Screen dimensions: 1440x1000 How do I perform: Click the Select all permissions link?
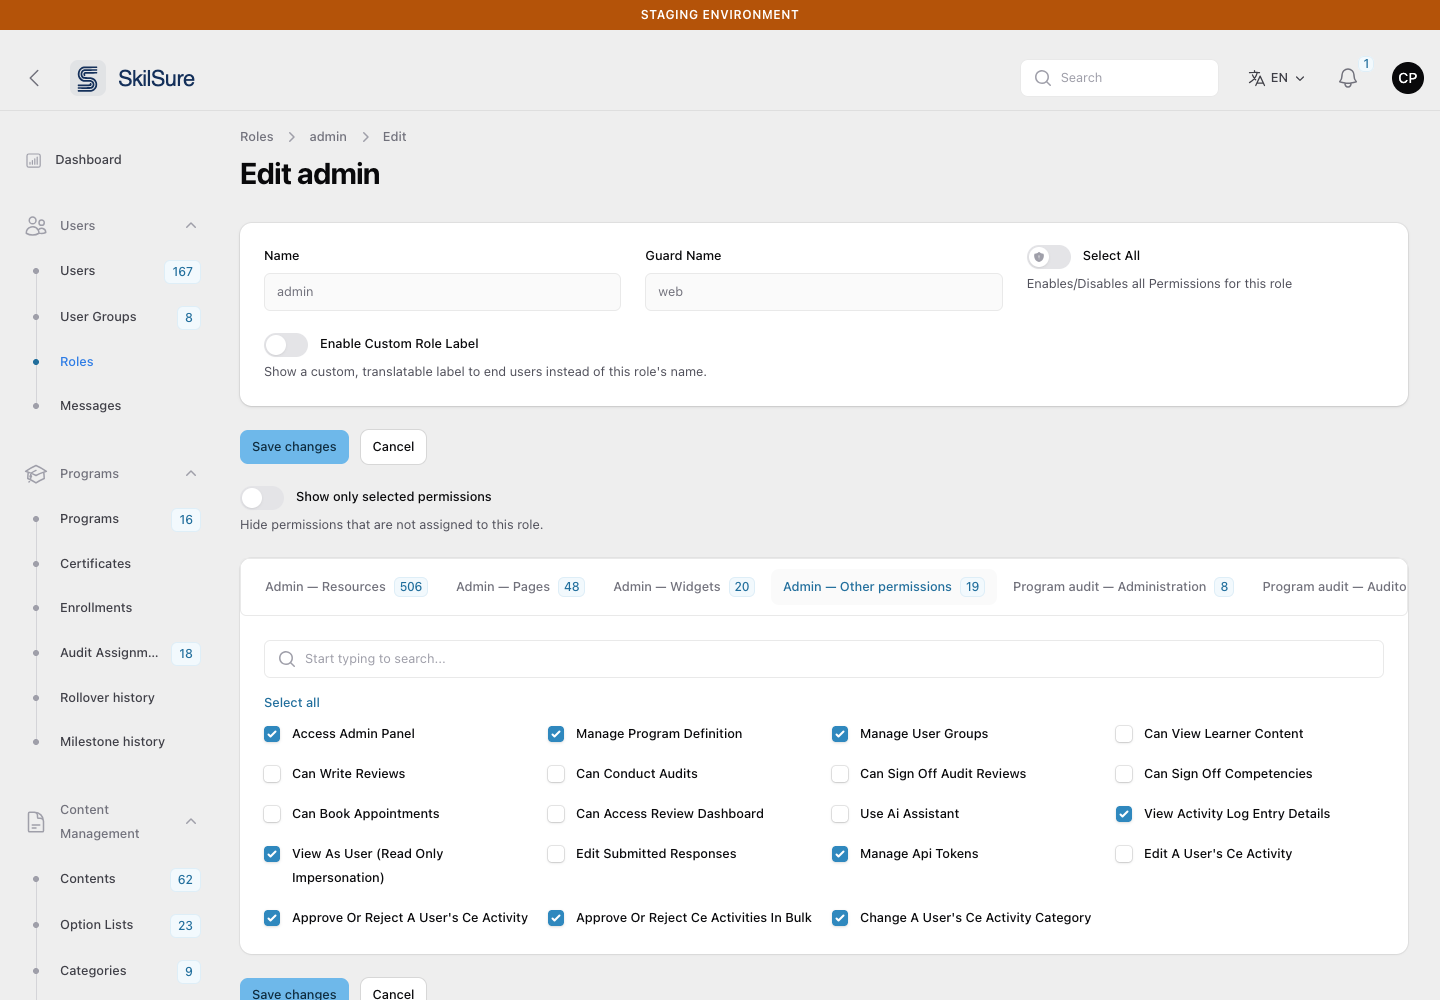tap(292, 703)
